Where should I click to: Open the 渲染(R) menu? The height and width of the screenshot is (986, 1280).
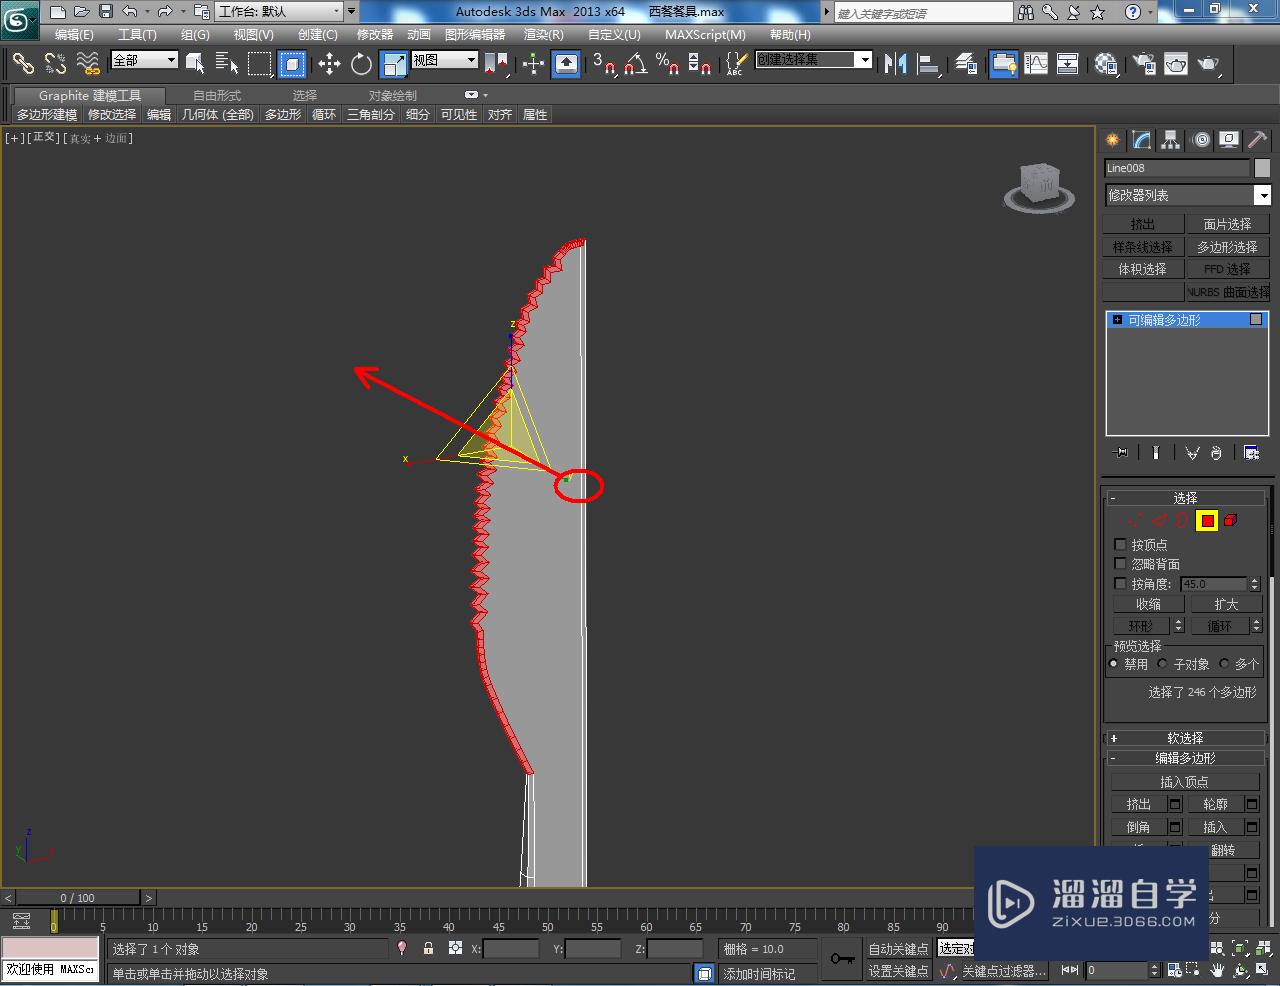(x=543, y=34)
